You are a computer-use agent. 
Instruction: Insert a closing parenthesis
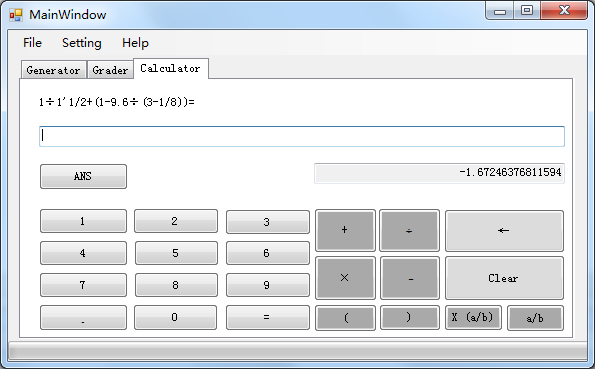pyautogui.click(x=410, y=318)
